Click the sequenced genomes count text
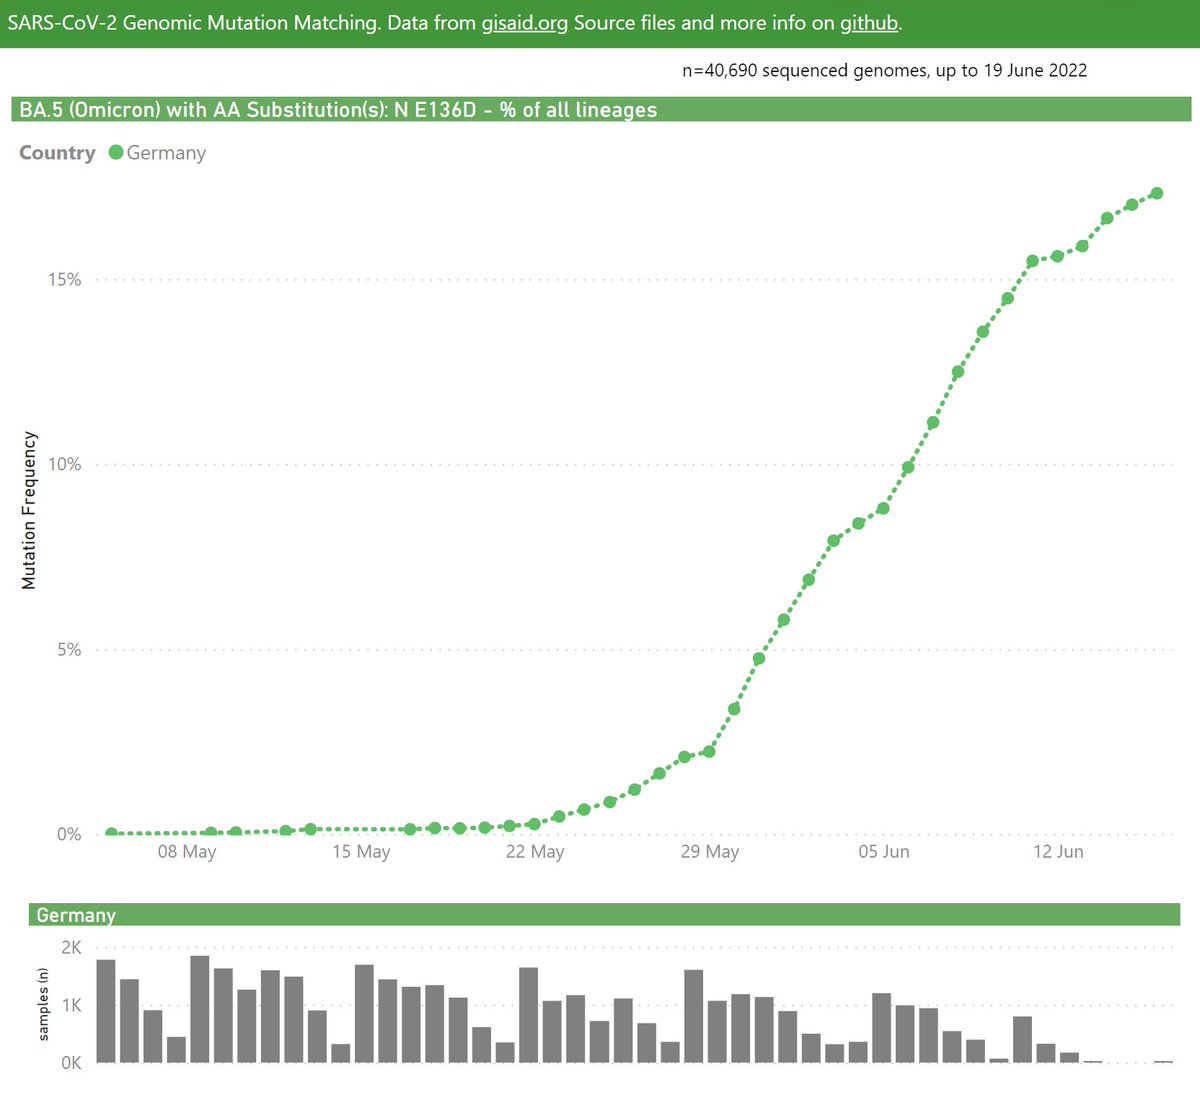1200x1095 pixels. point(885,71)
